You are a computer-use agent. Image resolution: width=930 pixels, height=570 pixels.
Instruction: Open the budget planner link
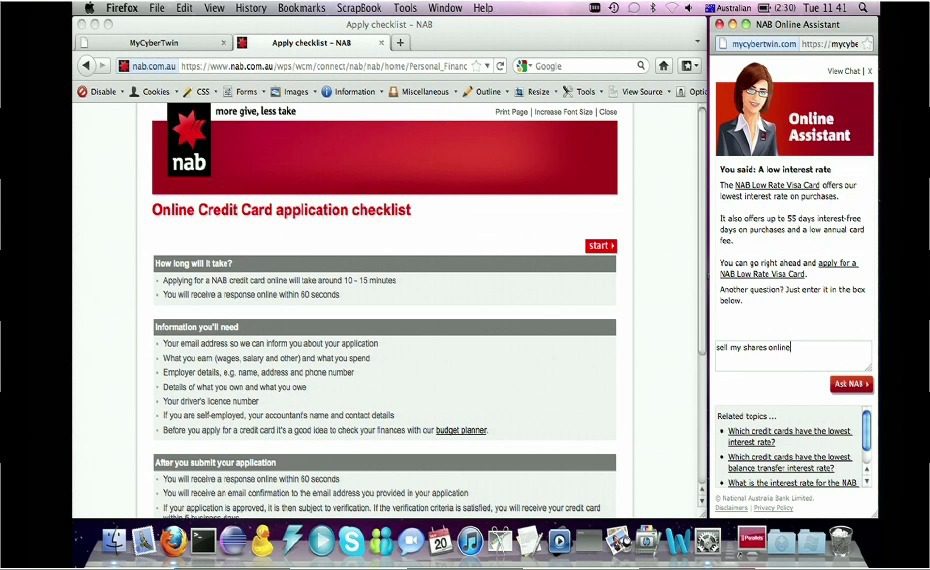(x=461, y=431)
